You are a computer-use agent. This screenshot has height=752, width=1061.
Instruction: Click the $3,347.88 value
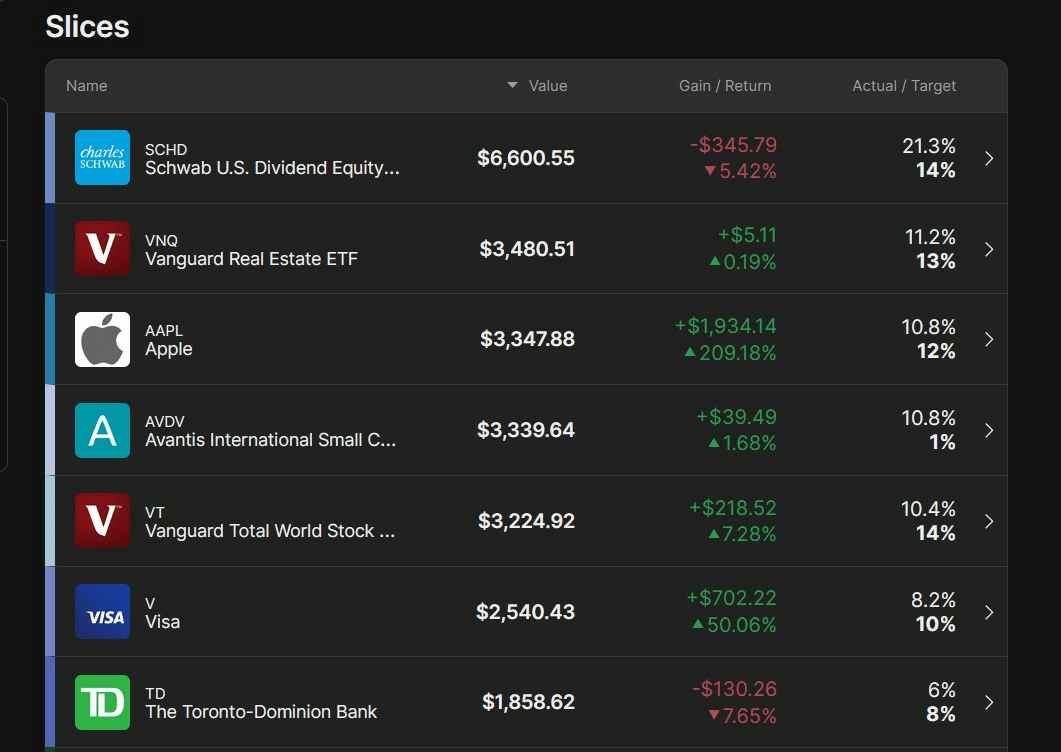[x=527, y=339]
